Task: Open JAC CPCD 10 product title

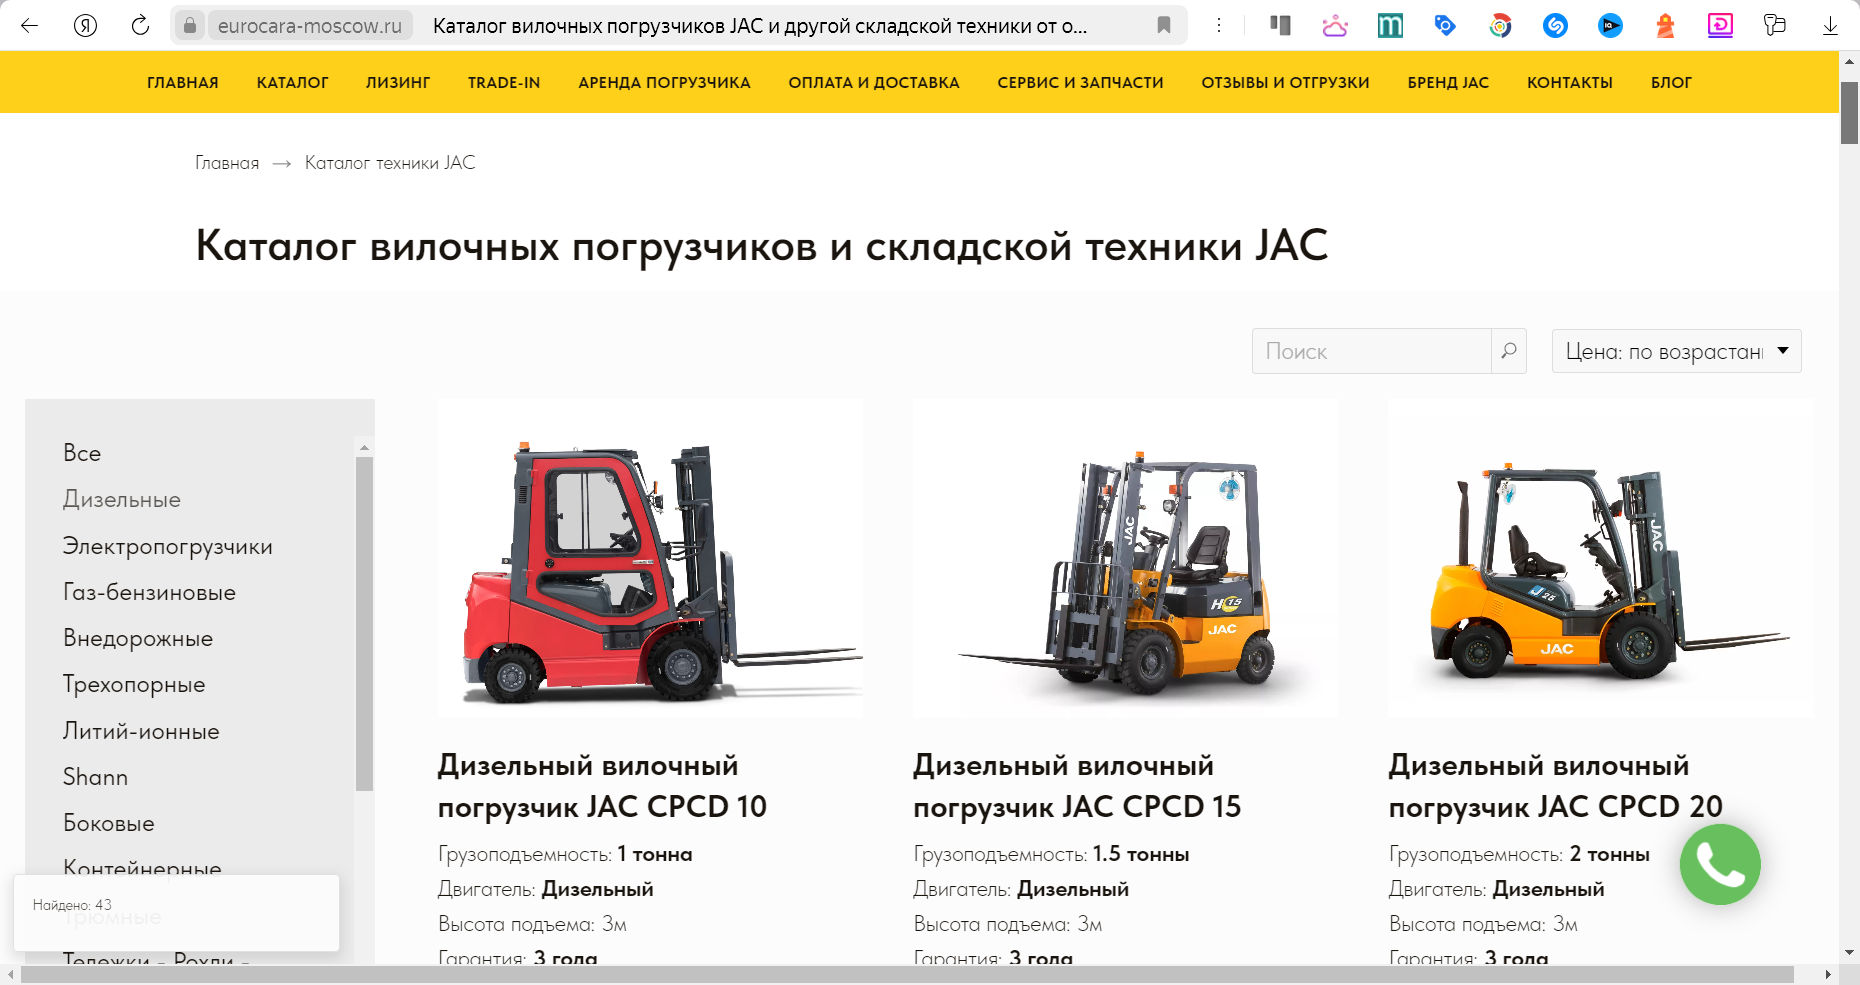Action: point(602,786)
